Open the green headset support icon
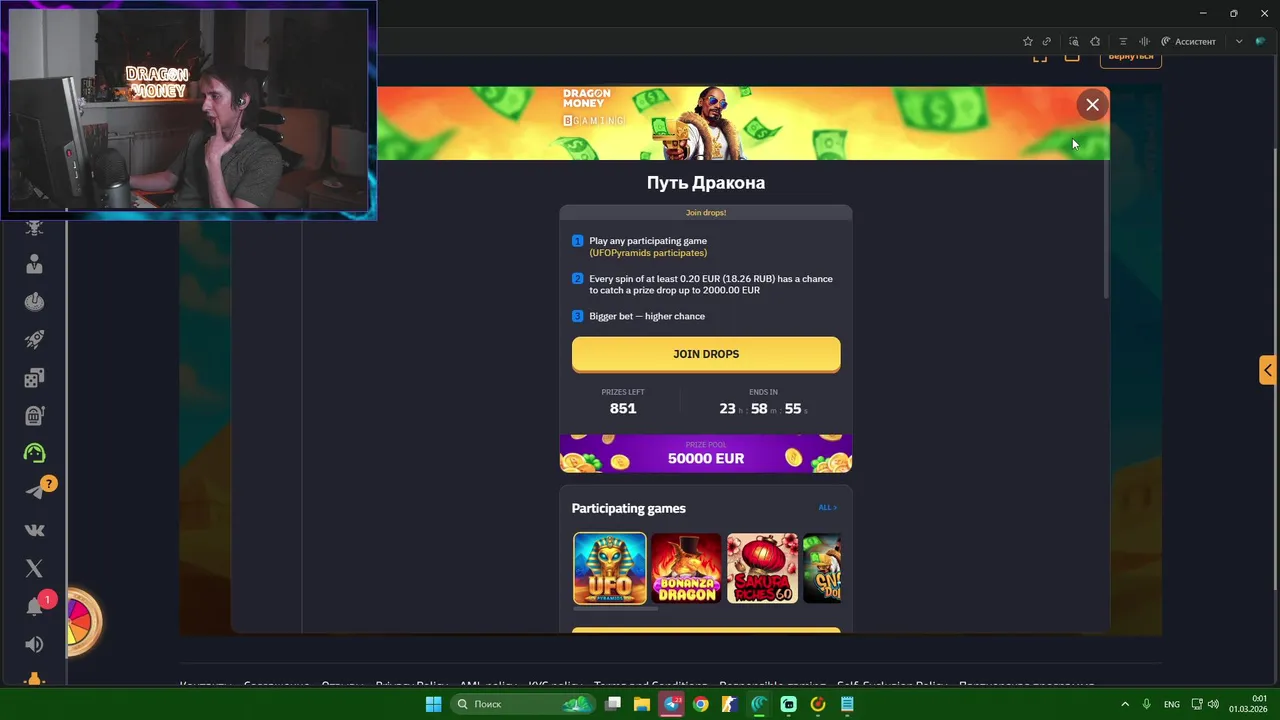 pyautogui.click(x=34, y=454)
